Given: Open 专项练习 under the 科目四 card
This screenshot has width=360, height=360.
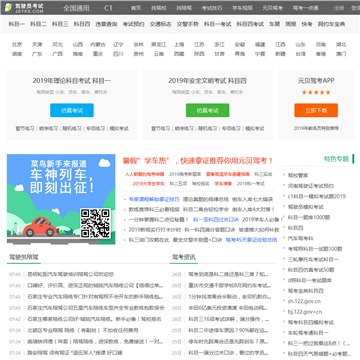Looking at the screenshot, I should 231,128.
